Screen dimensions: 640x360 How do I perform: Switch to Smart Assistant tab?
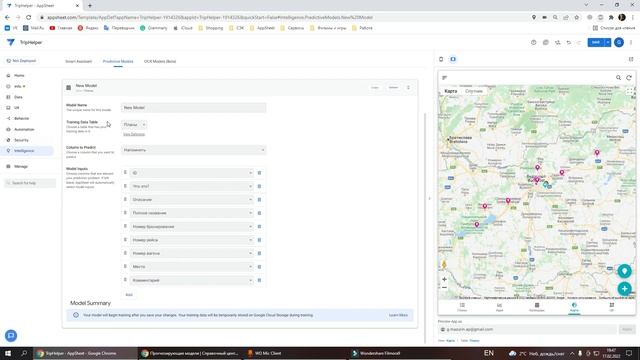coord(78,61)
